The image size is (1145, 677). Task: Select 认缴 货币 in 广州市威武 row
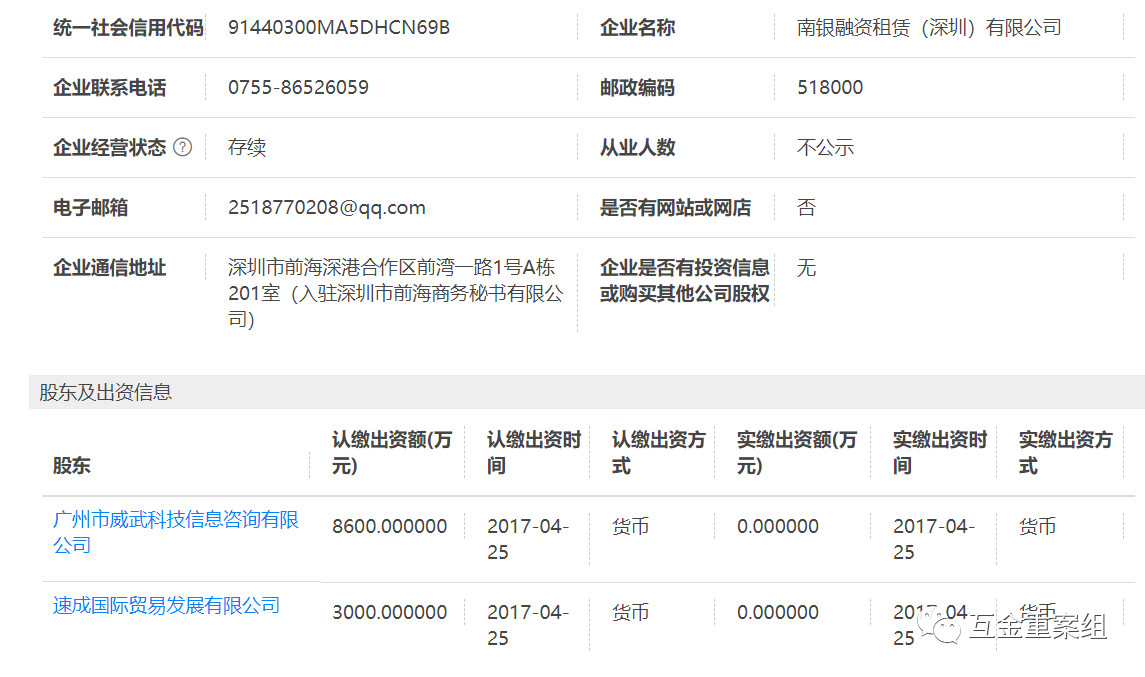tap(630, 527)
